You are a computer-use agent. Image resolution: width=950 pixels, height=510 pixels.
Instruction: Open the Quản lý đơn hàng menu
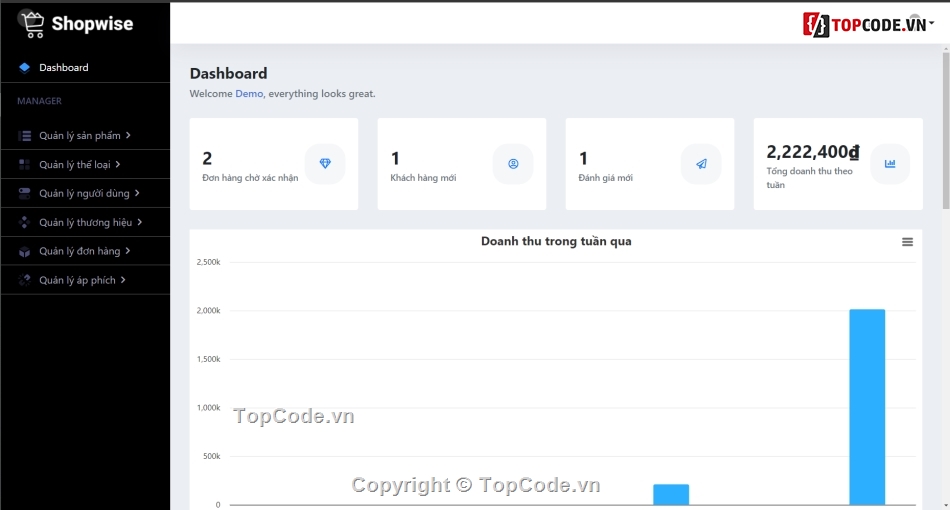[x=79, y=251]
